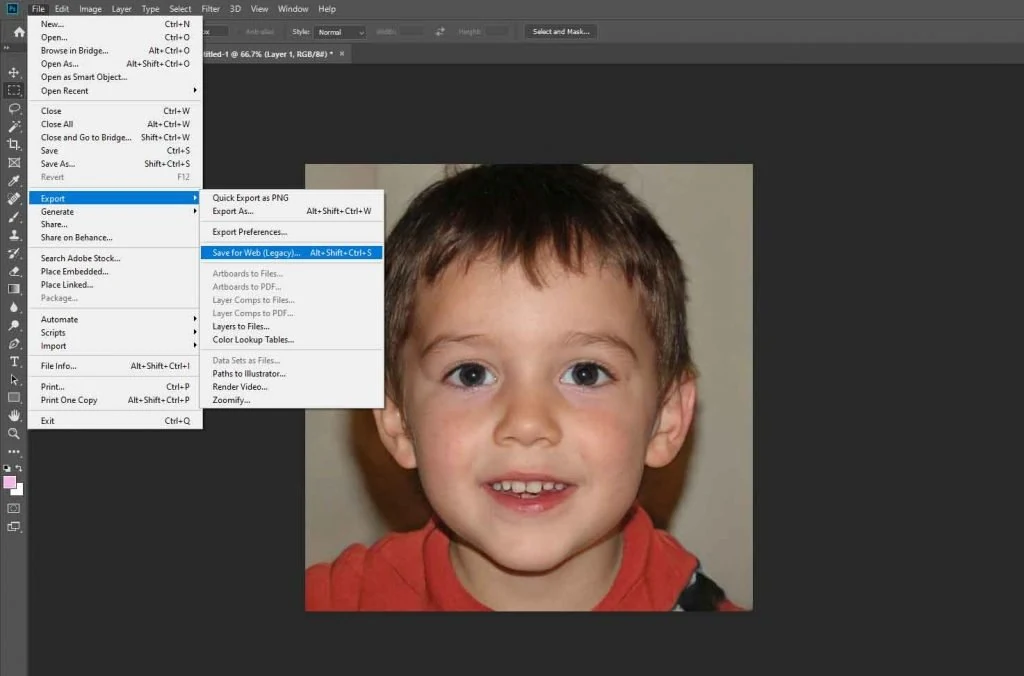1024x676 pixels.
Task: Choose Quick Export as PNG
Action: (x=292, y=198)
